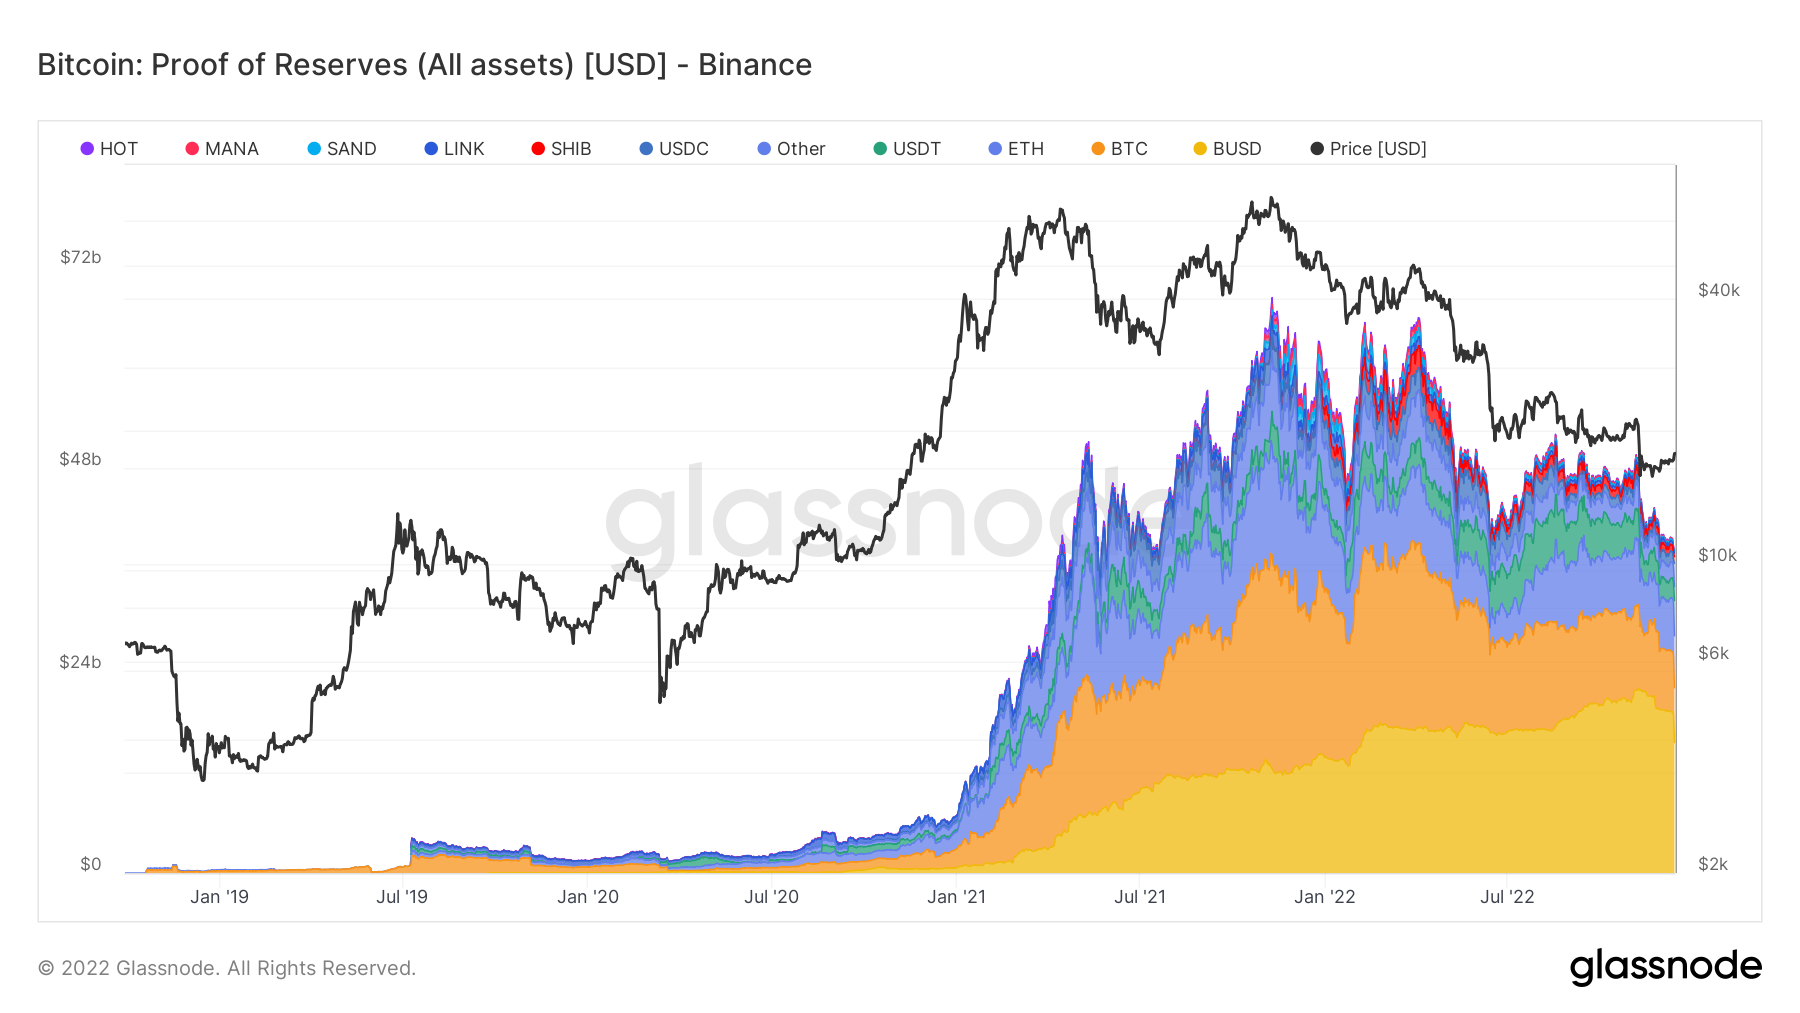The image size is (1800, 1013).
Task: Click the Price [USD] legend label text
Action: coord(1377,149)
